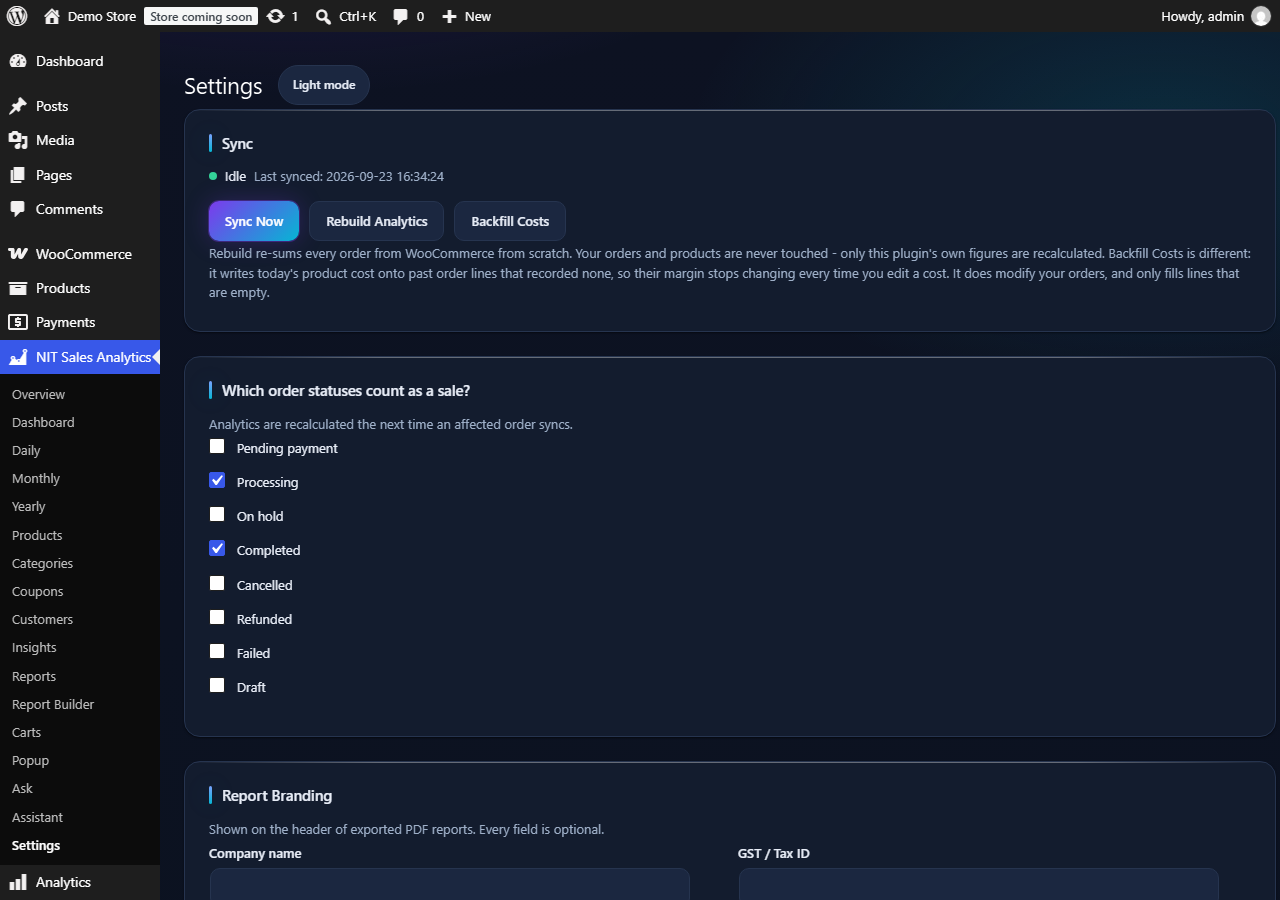
Task: Open the Overview submenu item
Action: 38,394
